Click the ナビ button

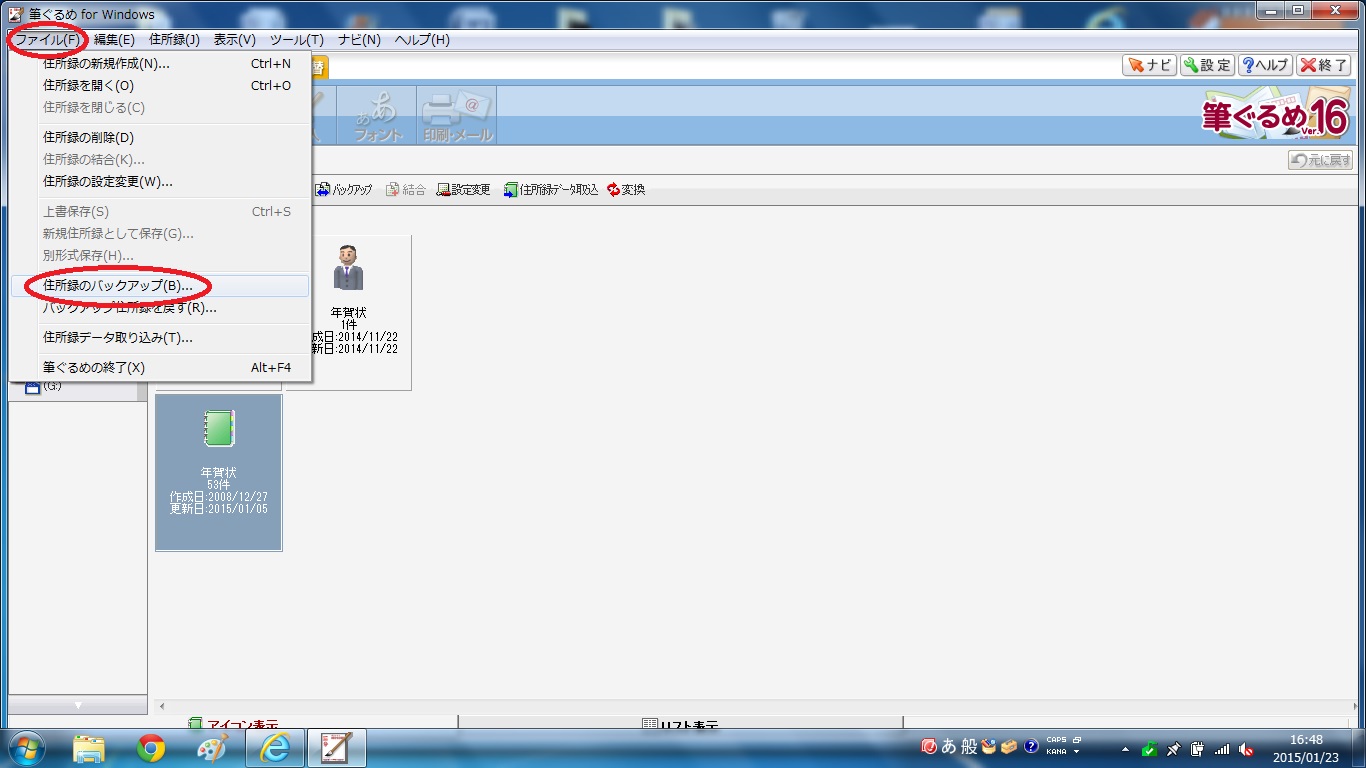1150,65
